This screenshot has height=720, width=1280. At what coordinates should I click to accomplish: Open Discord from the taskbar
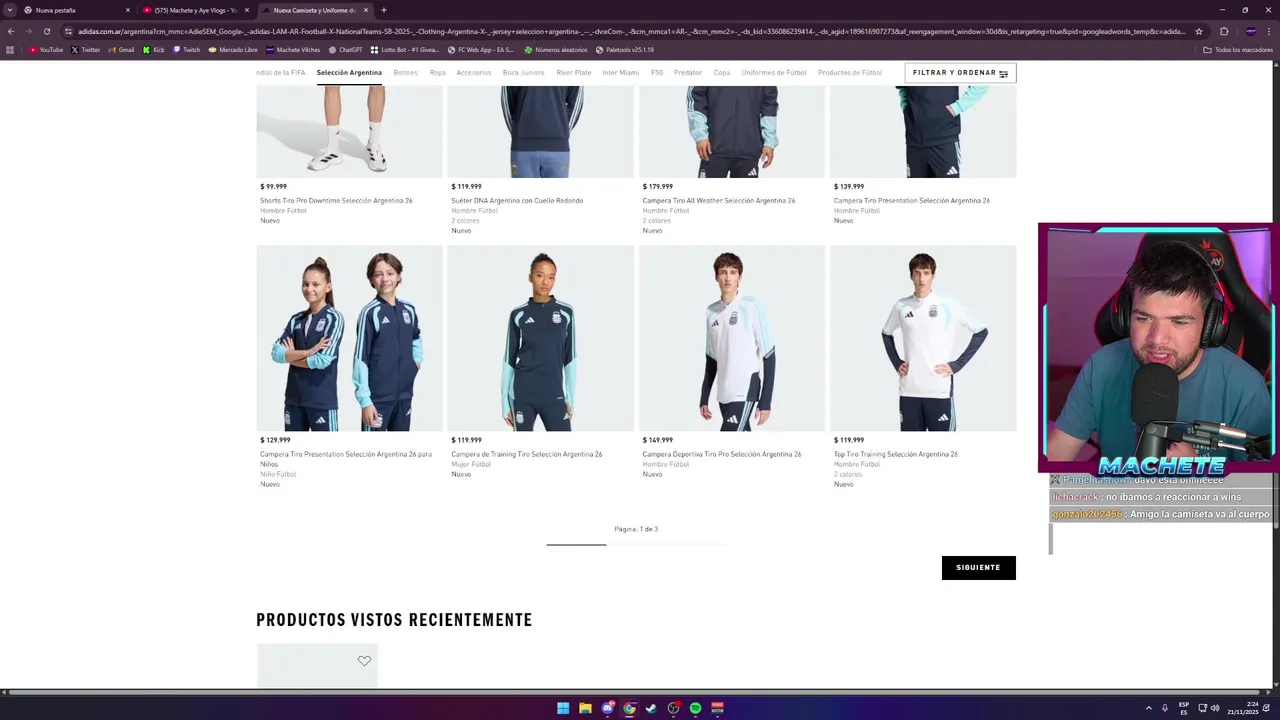pyautogui.click(x=607, y=708)
